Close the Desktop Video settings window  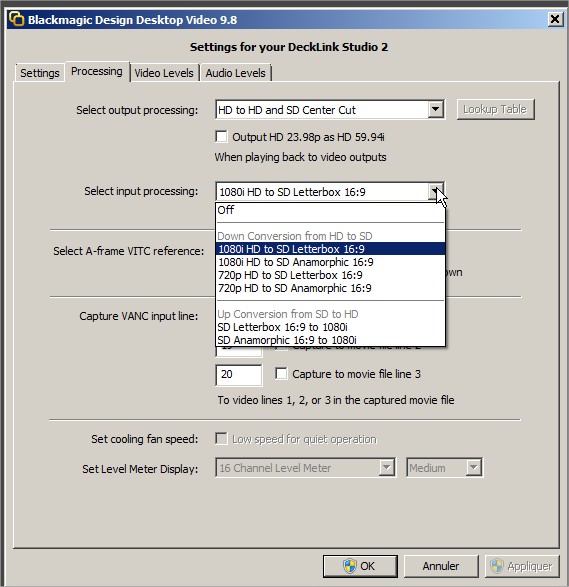tap(555, 19)
